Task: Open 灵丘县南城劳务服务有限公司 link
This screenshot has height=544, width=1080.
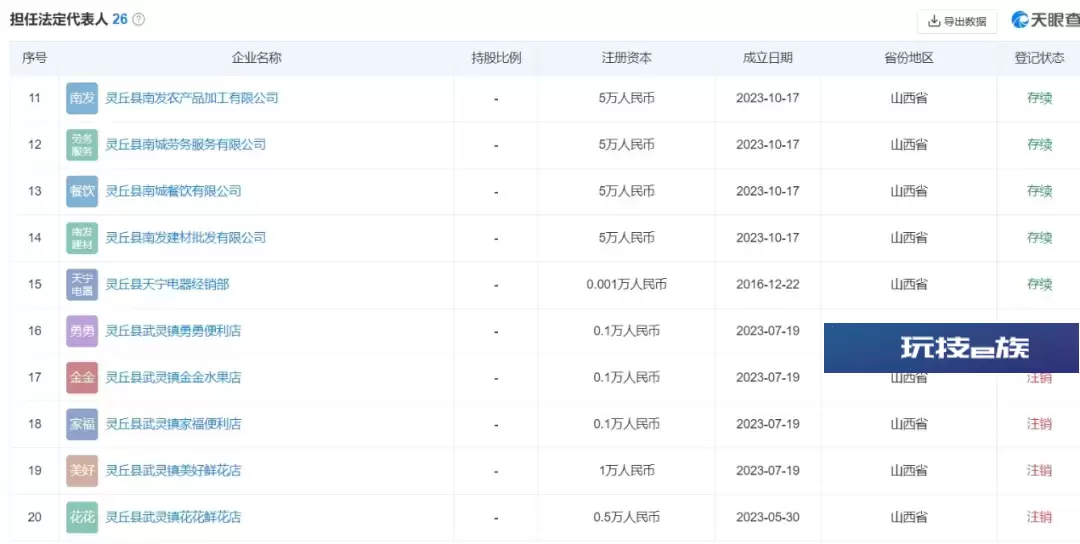Action: pyautogui.click(x=185, y=145)
